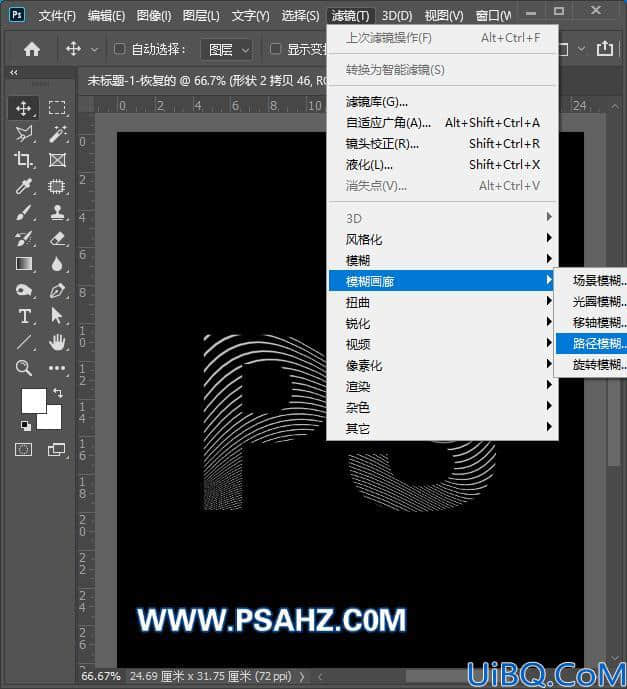Enable the 自动选择 checkbox
The width and height of the screenshot is (627, 689).
(x=119, y=49)
